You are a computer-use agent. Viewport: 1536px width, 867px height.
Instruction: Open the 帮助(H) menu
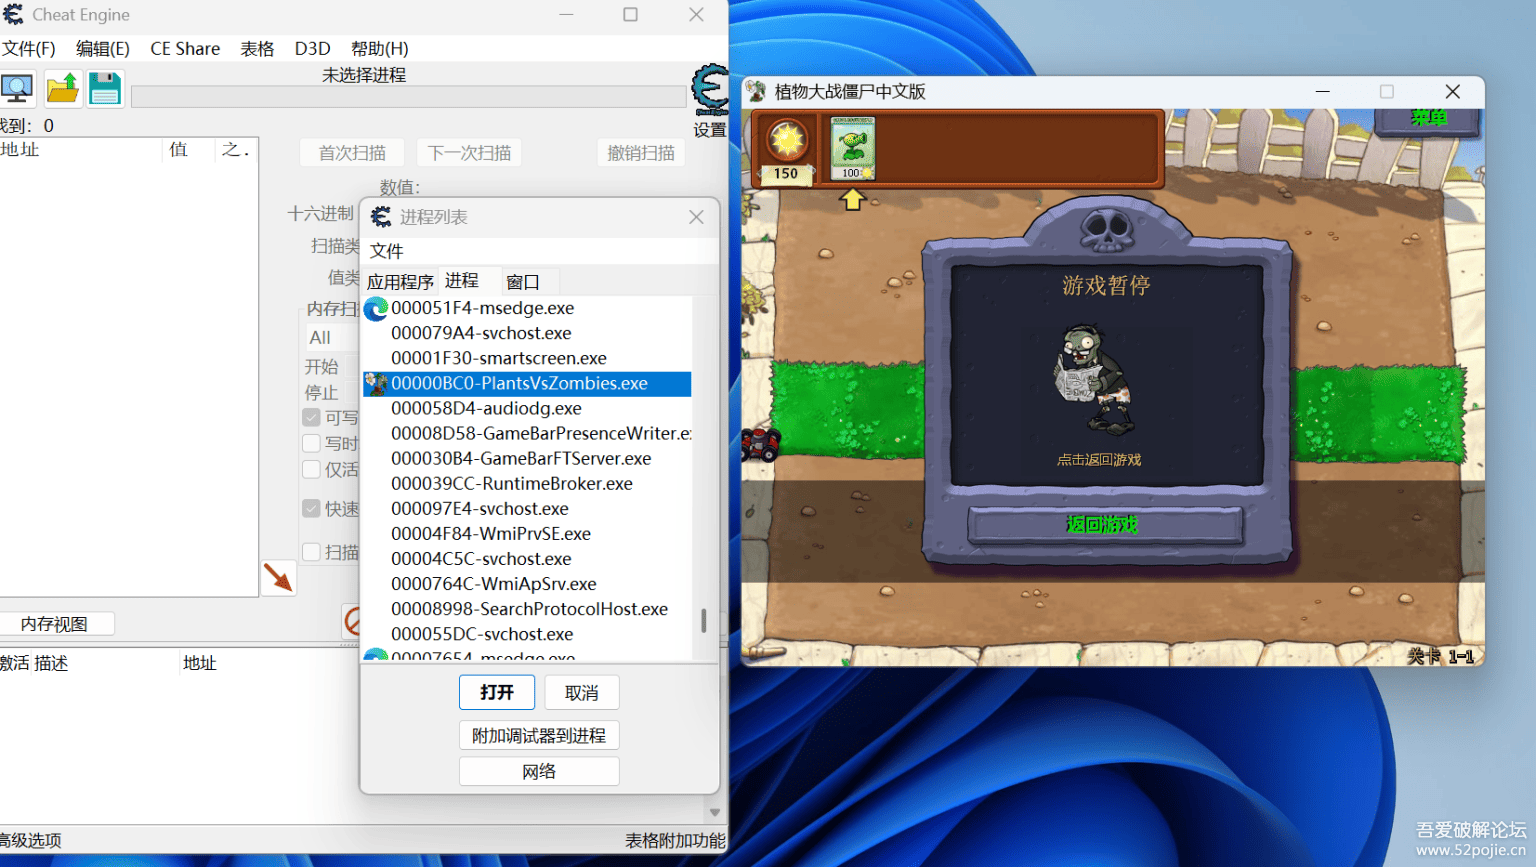tap(380, 49)
